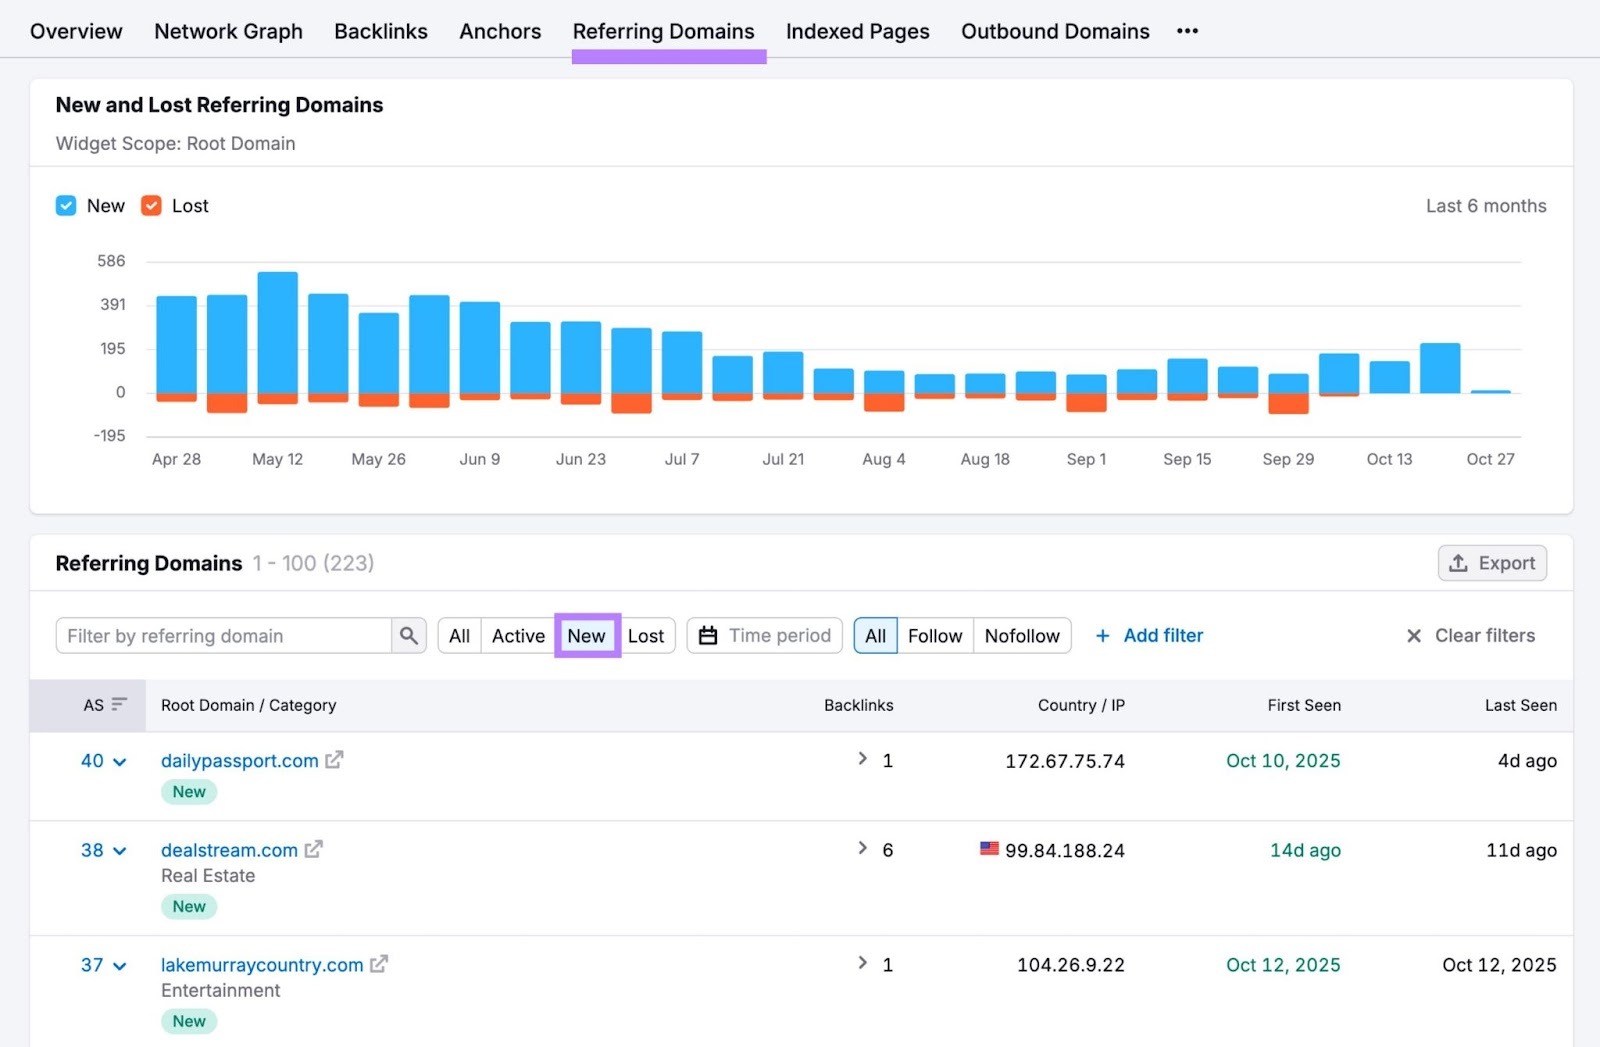Screen dimensions: 1600x1047
Task: Open the overflow menu next to Outbound Domains
Action: [1187, 31]
